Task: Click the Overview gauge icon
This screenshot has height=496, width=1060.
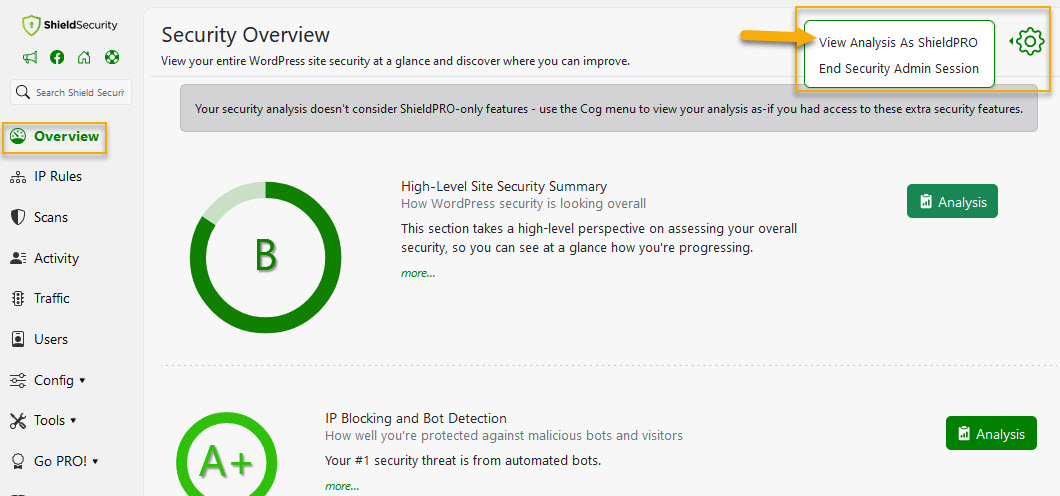Action: click(18, 137)
